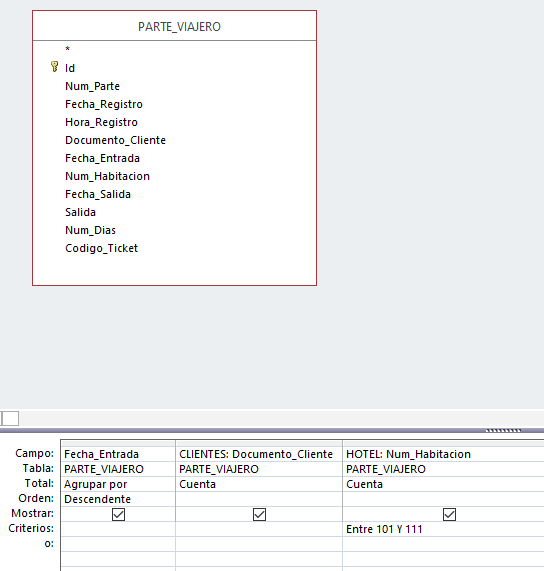The height and width of the screenshot is (571, 544).
Task: Open the Total cell showing Agrupar por
Action: point(118,484)
